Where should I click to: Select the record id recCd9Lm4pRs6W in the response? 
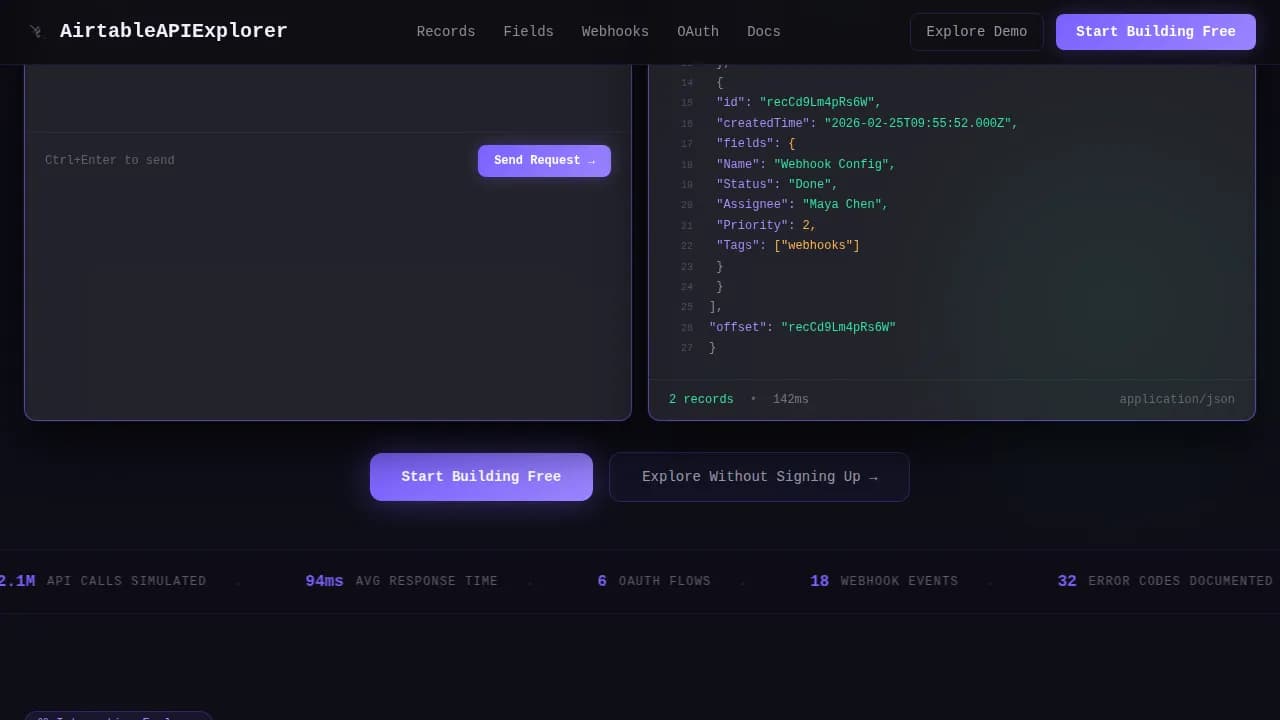(819, 102)
